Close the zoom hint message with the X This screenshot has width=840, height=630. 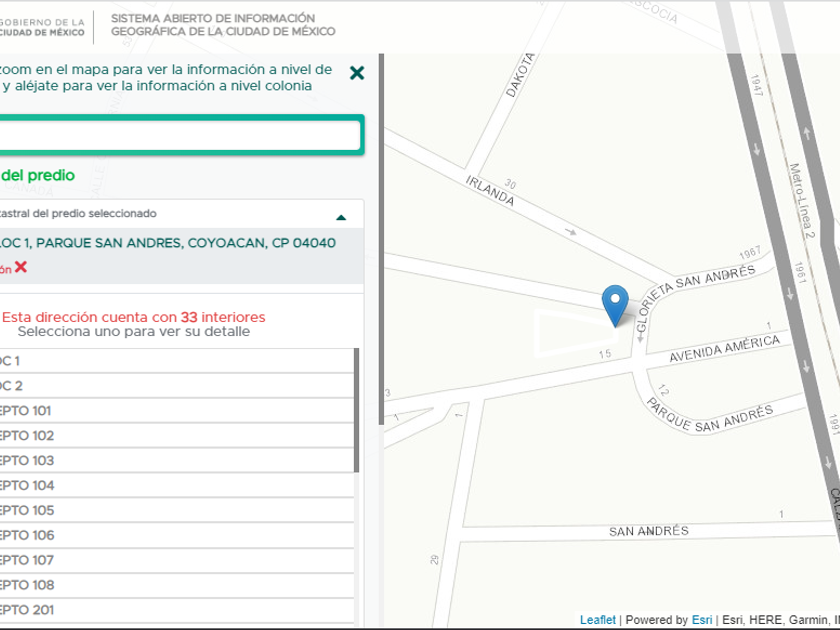[357, 73]
